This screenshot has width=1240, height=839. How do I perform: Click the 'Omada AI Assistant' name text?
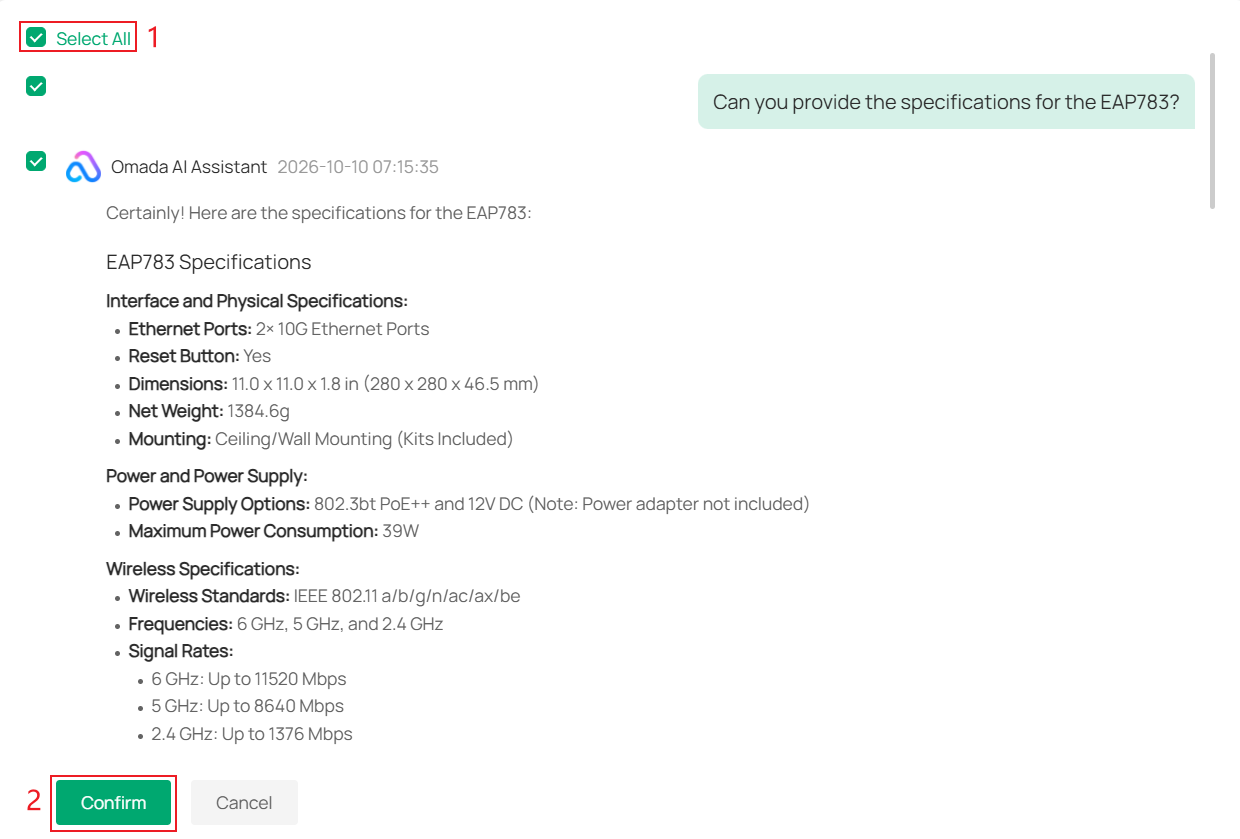[x=189, y=167]
